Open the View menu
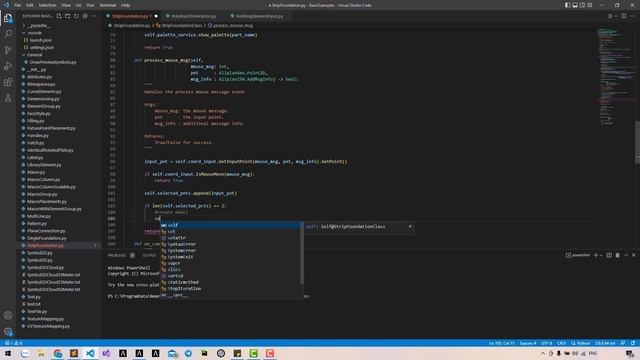The width and height of the screenshot is (640, 360). [x=66, y=5]
